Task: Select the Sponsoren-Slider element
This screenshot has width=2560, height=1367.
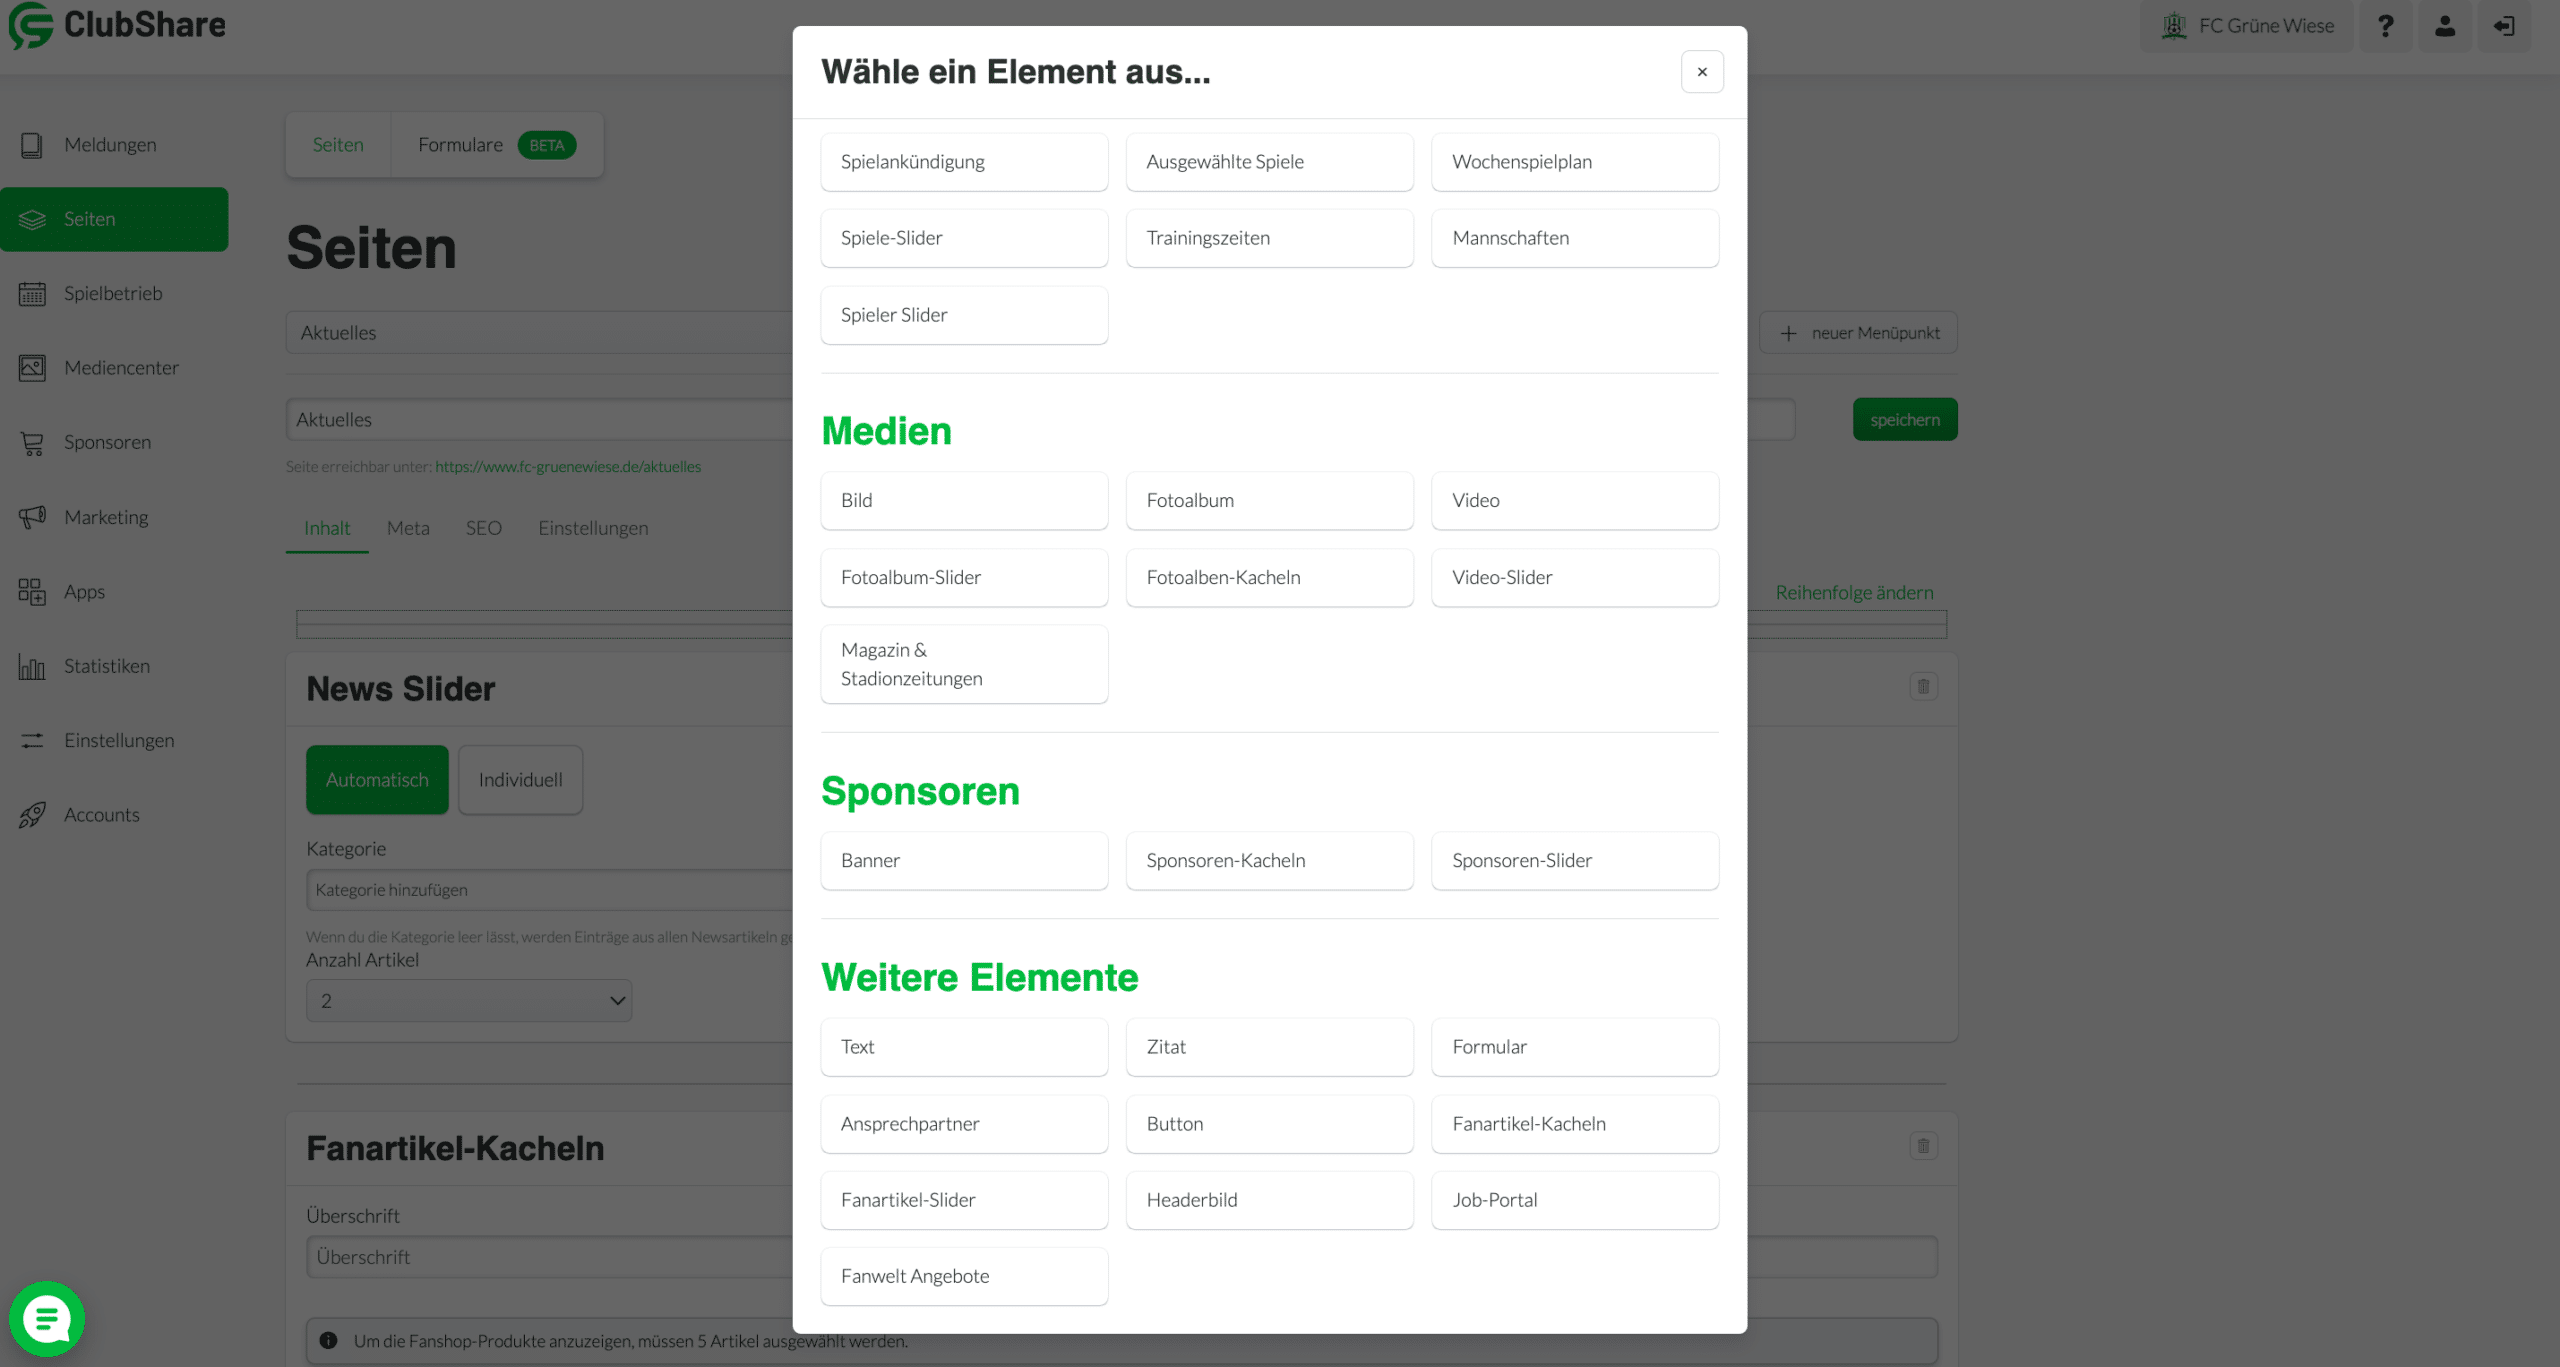Action: pyautogui.click(x=1575, y=861)
